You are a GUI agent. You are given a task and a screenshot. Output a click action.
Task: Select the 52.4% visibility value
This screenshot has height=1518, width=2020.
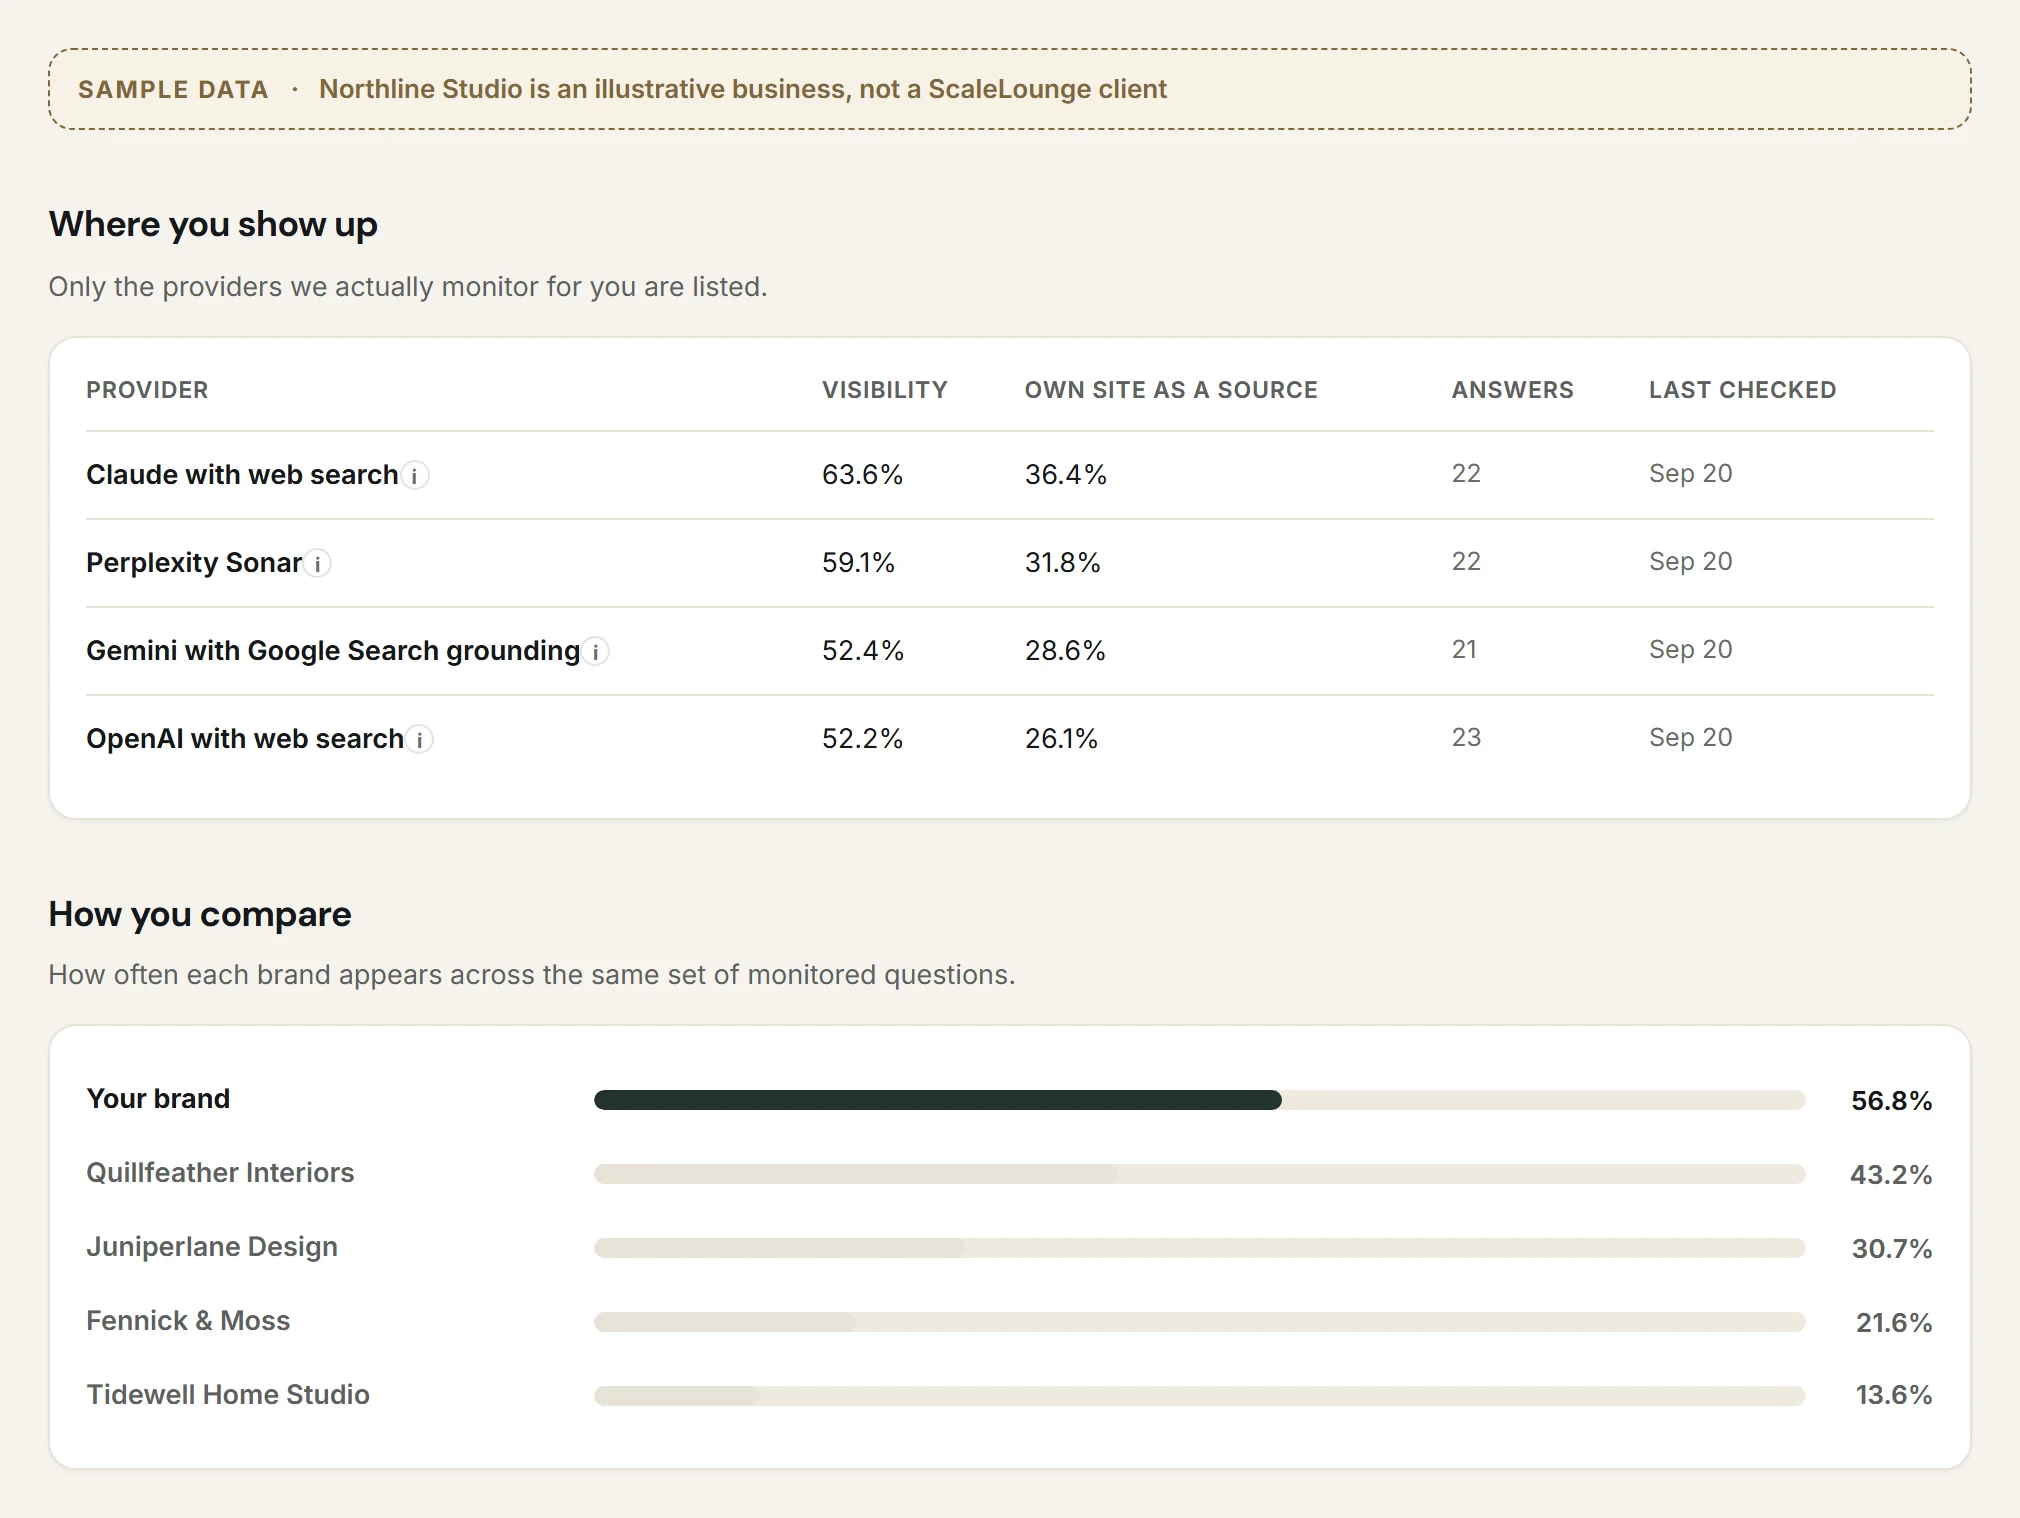(x=862, y=651)
